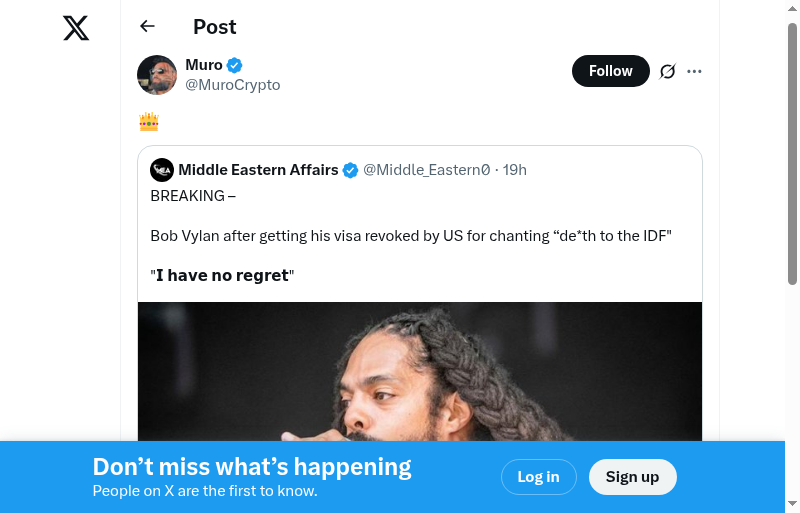
Task: Click the crown emoji in post
Action: (149, 122)
